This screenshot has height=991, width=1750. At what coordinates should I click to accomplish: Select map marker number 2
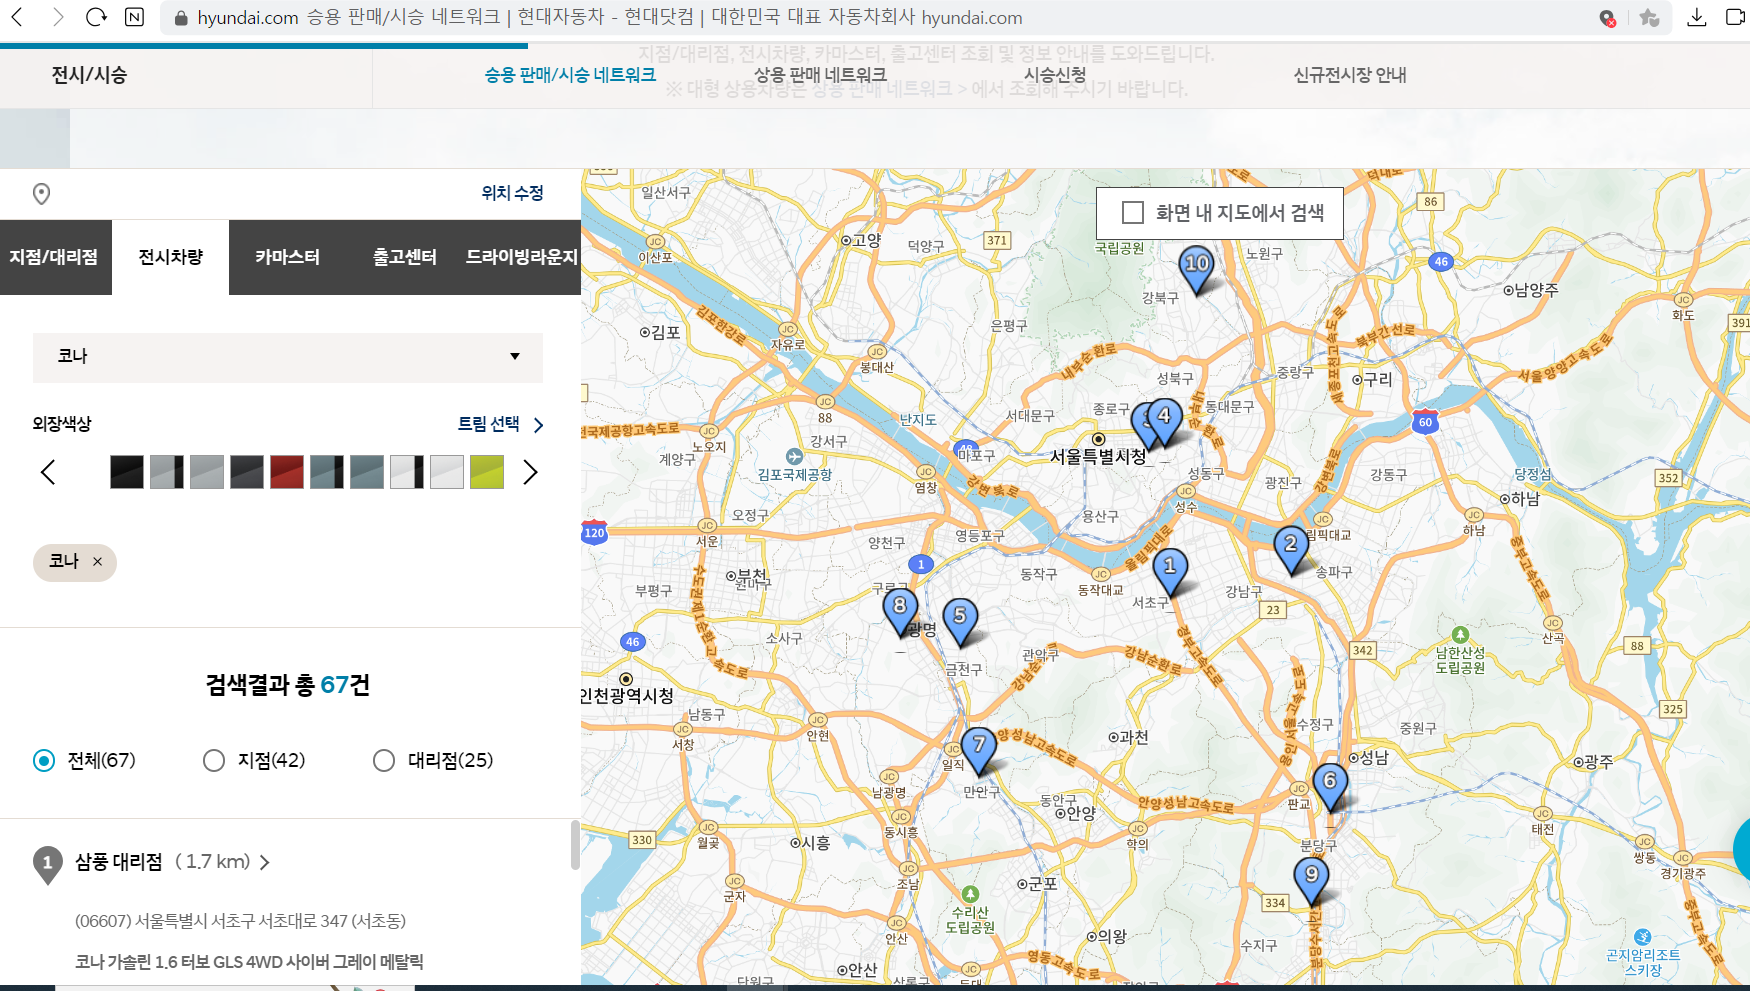tap(1291, 549)
